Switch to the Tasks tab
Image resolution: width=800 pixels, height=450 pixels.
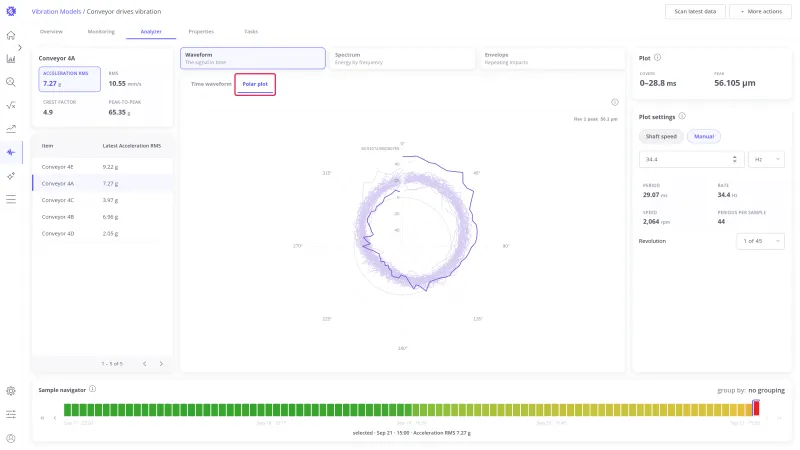coord(251,32)
